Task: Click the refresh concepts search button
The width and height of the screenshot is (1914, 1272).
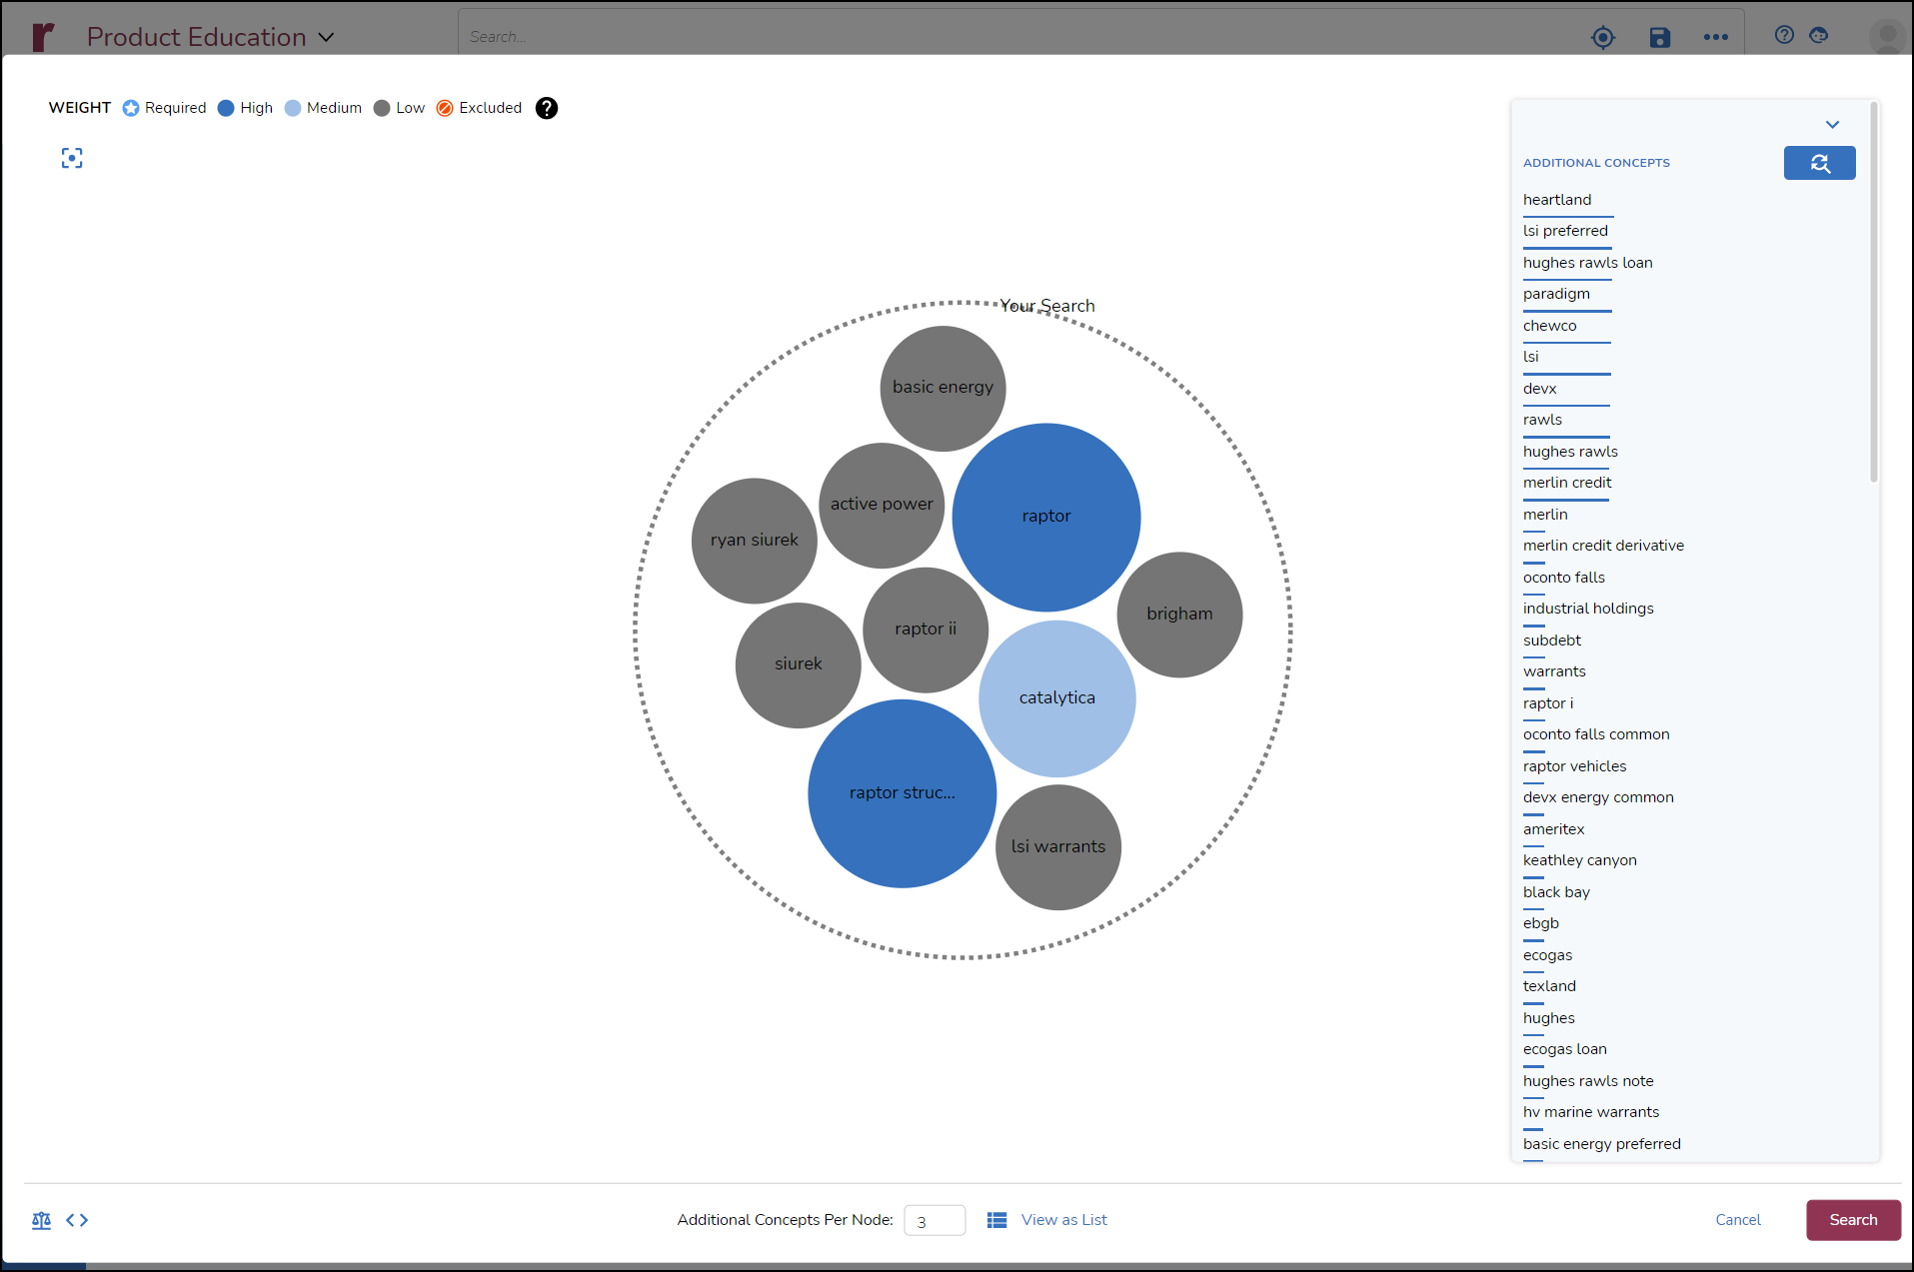Action: pos(1819,163)
